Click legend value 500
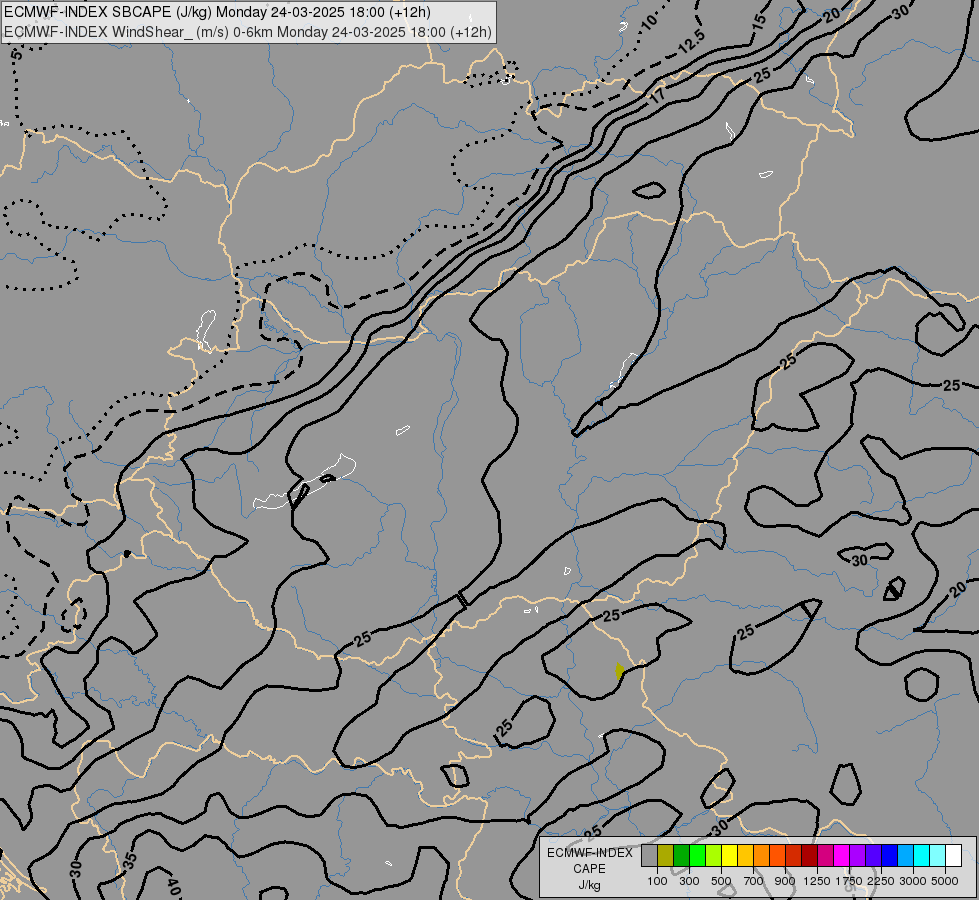 pos(721,881)
